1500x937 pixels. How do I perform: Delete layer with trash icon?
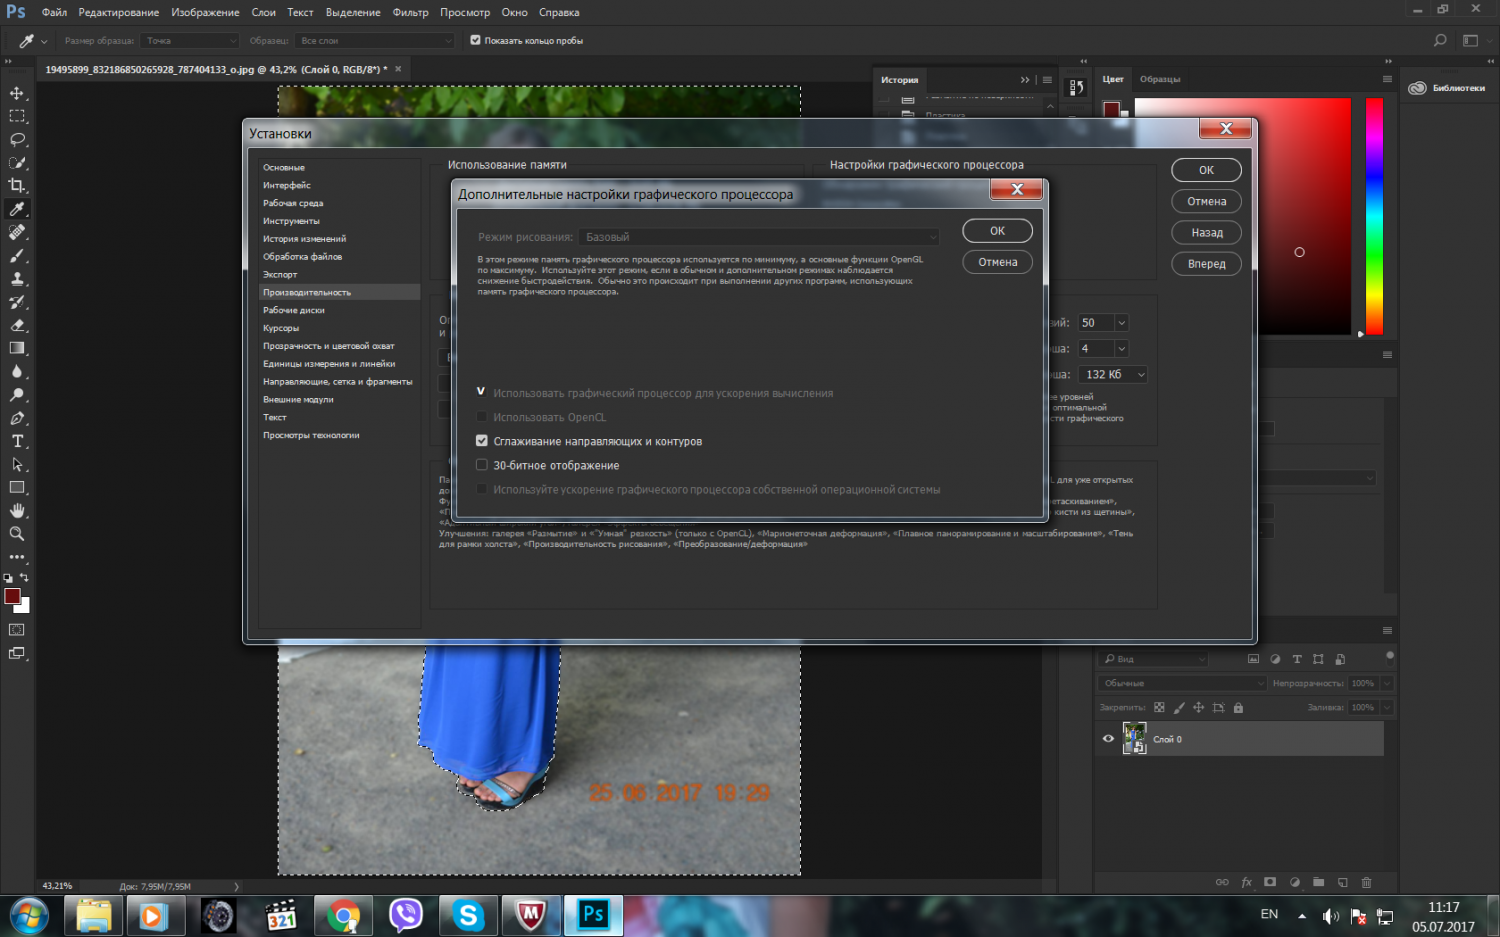(x=1366, y=882)
